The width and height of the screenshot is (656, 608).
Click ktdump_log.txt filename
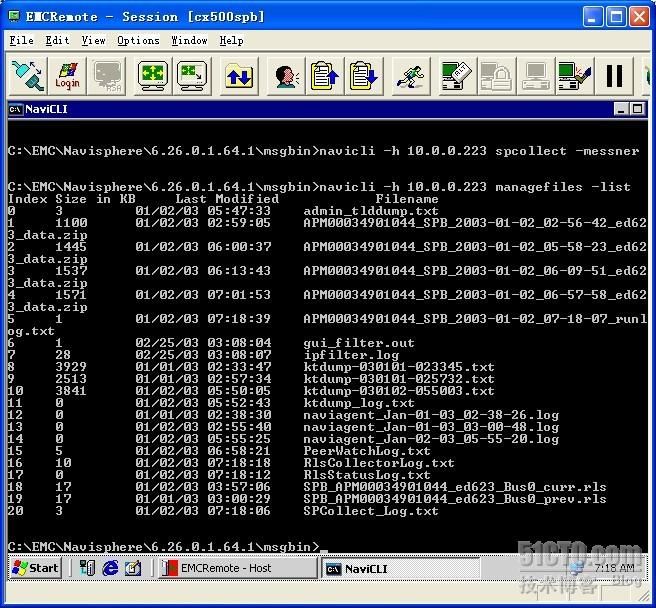click(x=359, y=403)
